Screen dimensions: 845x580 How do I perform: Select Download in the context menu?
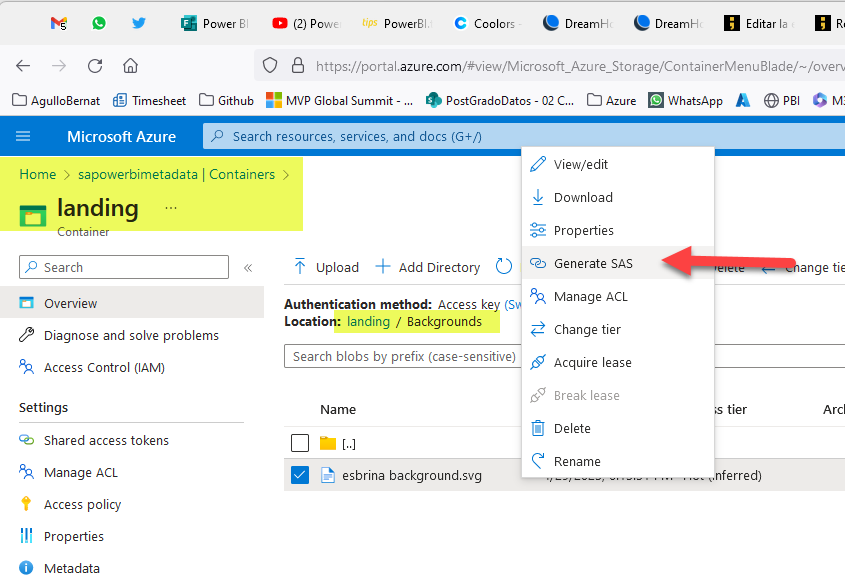point(583,197)
